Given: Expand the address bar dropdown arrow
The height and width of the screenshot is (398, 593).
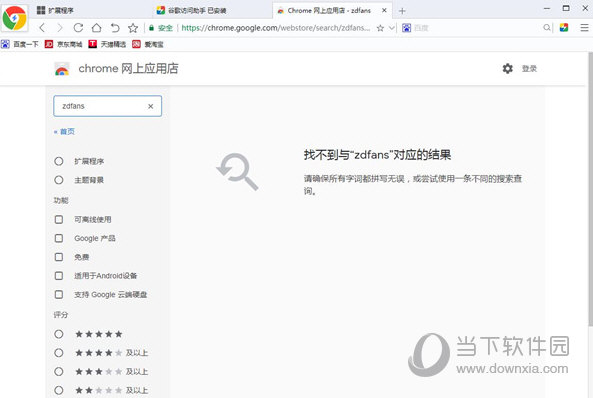Looking at the screenshot, I should coord(392,28).
